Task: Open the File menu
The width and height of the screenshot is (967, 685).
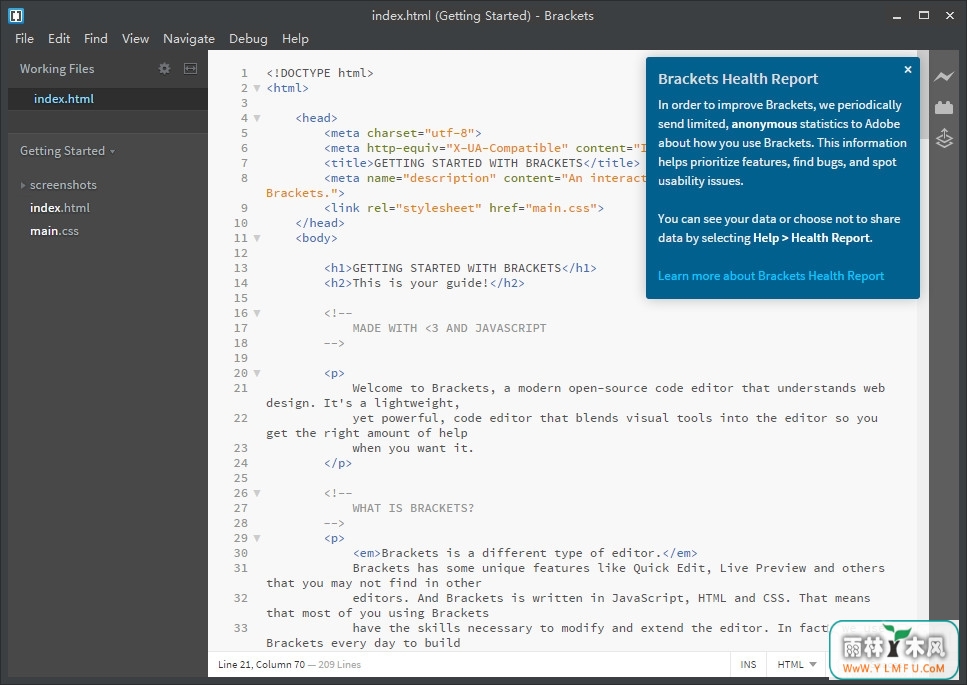Action: point(24,38)
